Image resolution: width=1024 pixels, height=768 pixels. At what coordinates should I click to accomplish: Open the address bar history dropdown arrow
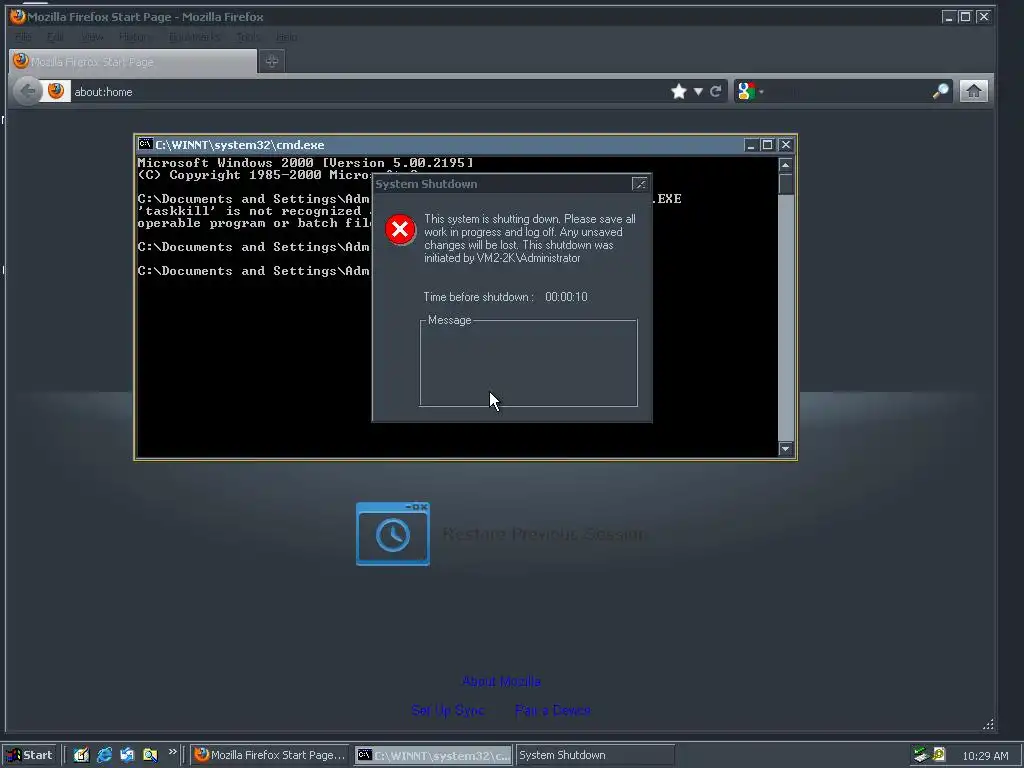coord(698,91)
